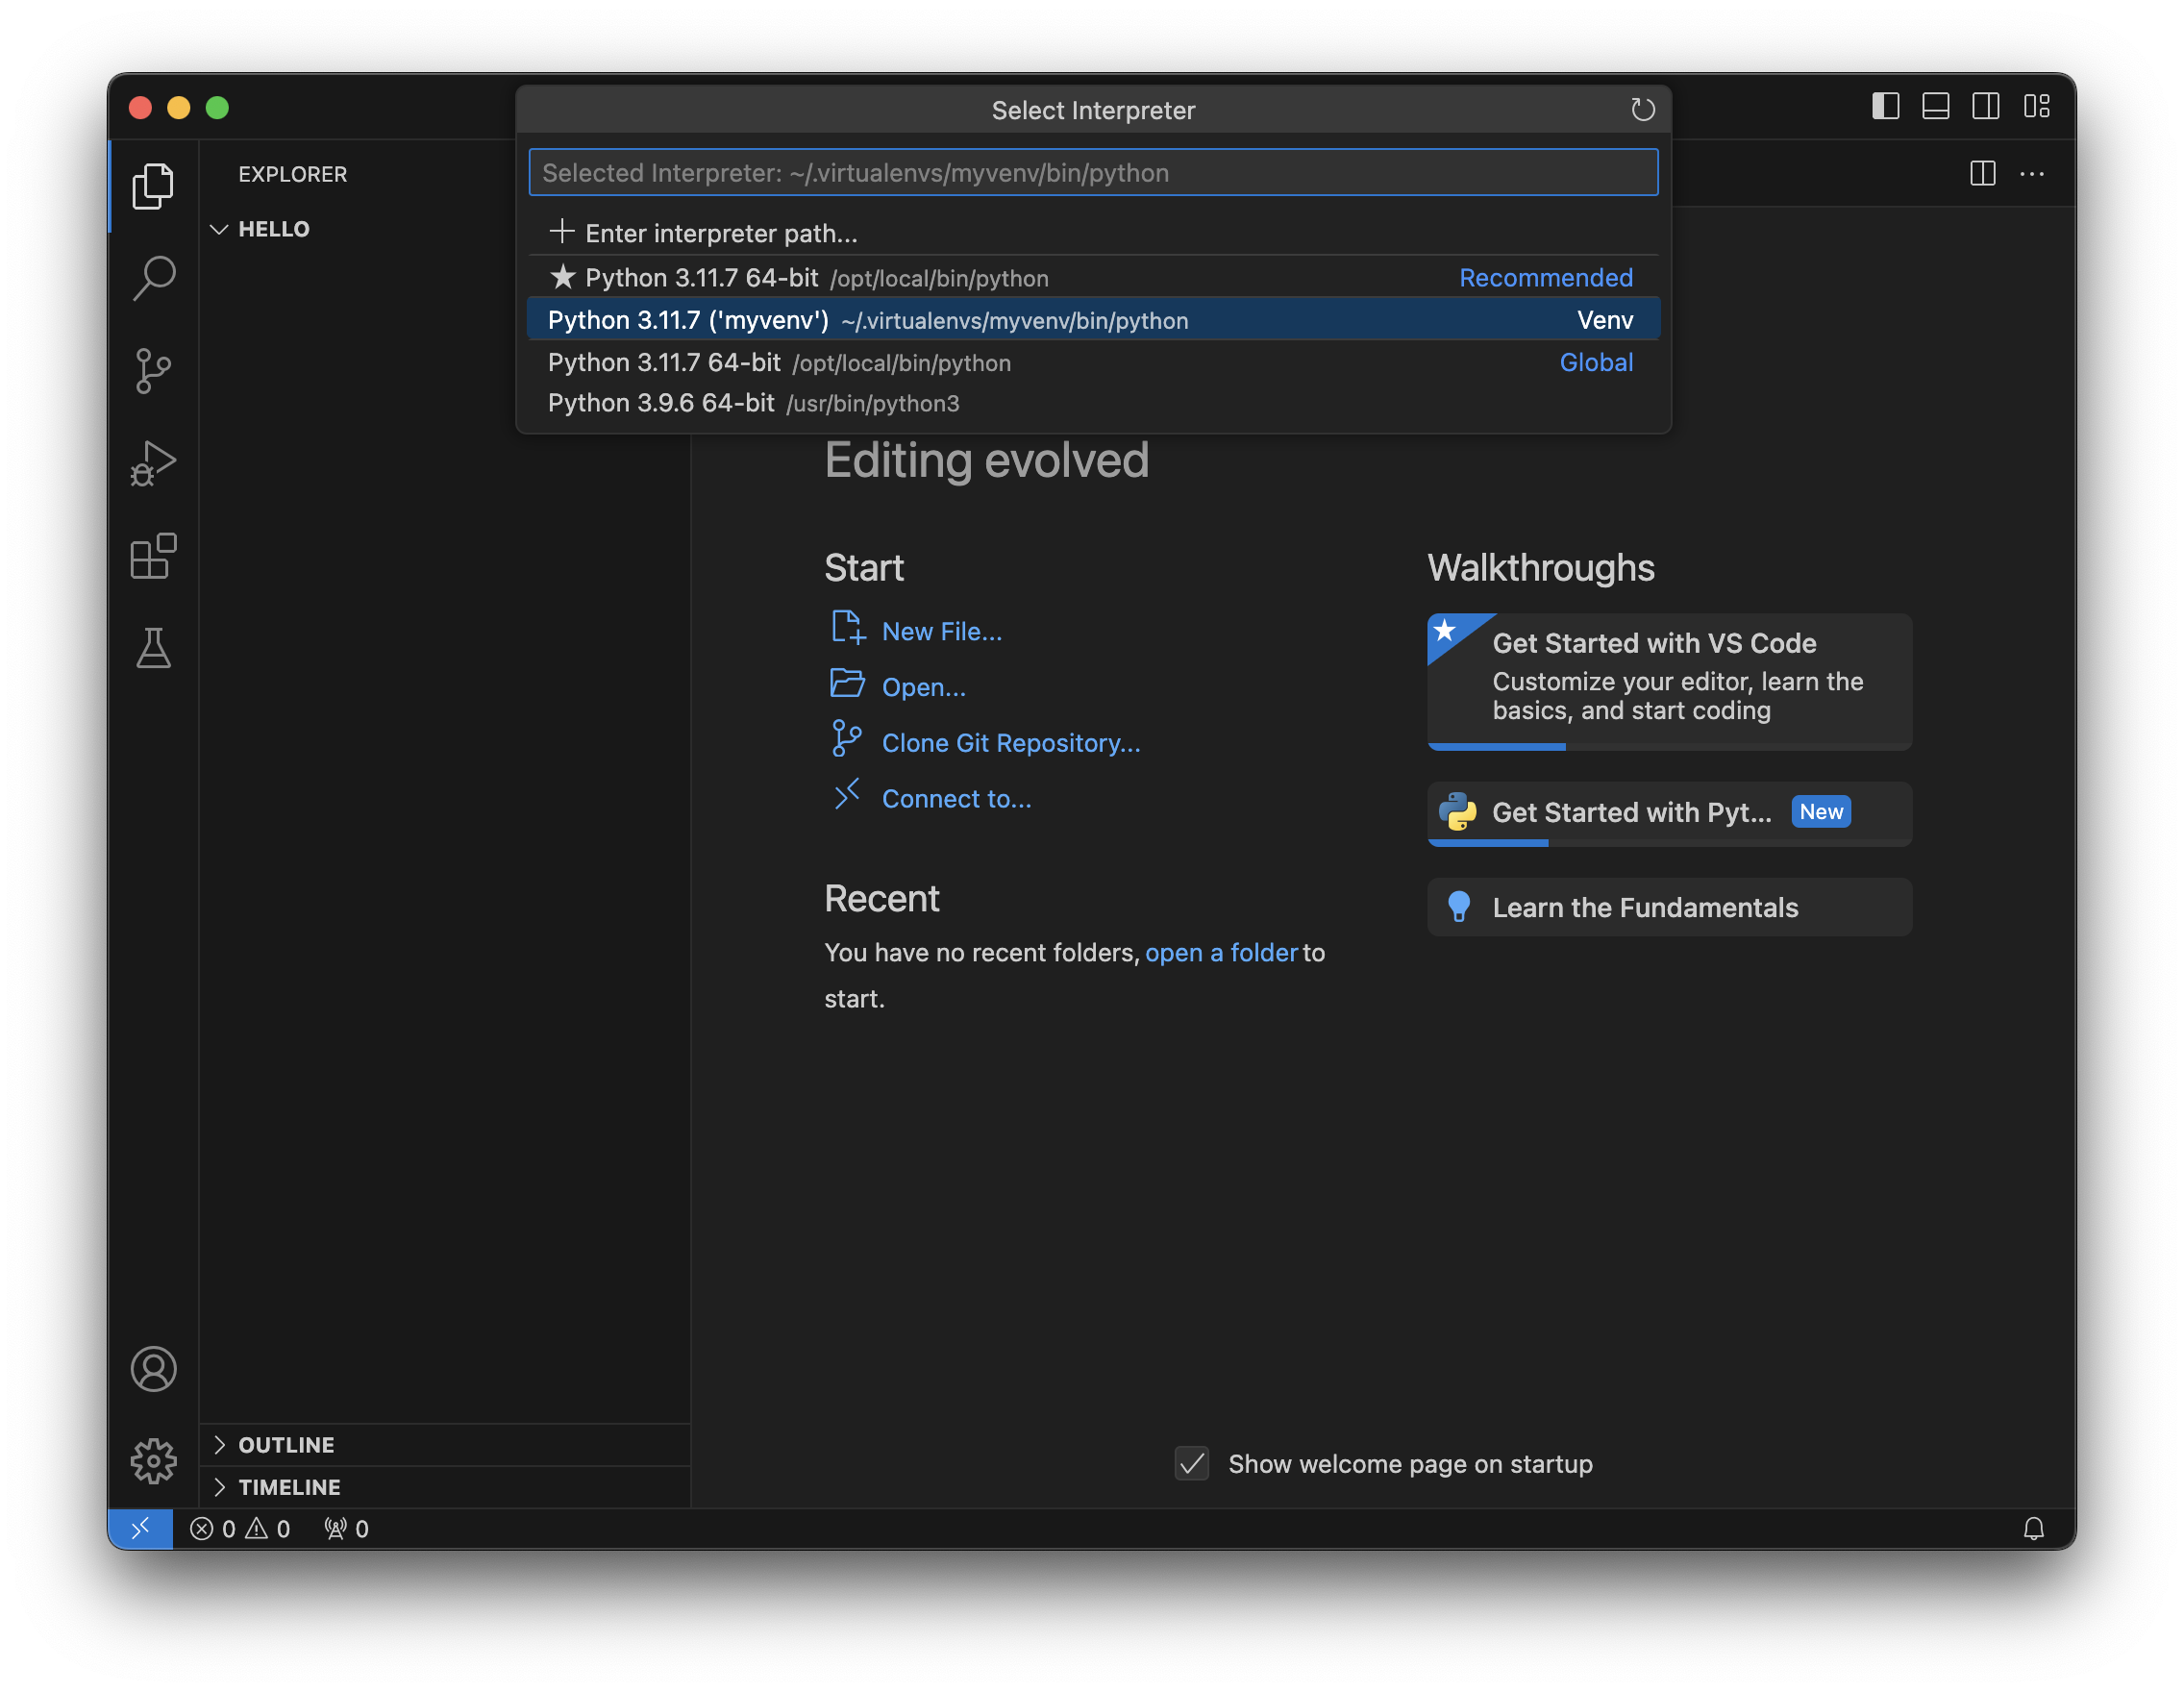Click Clone Git Repository link
This screenshot has width=2184, height=1692.
click(1011, 743)
